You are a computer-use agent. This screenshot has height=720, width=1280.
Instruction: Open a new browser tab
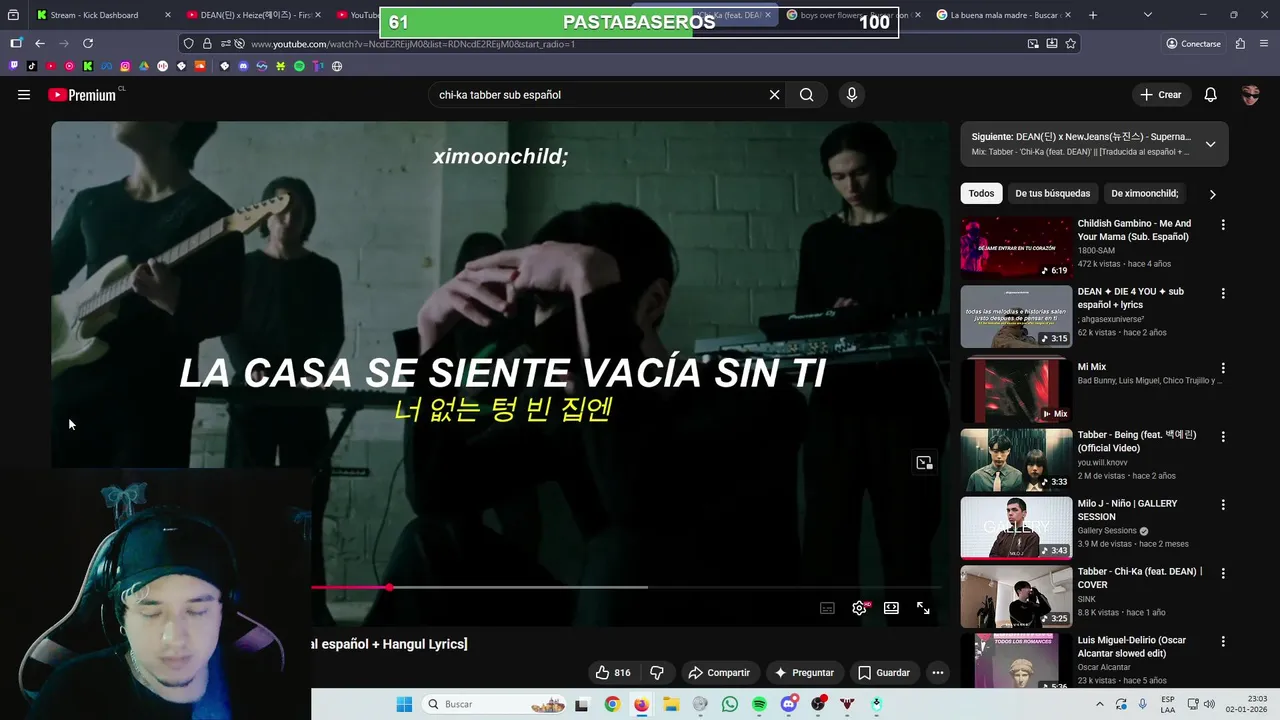coord(1092,15)
